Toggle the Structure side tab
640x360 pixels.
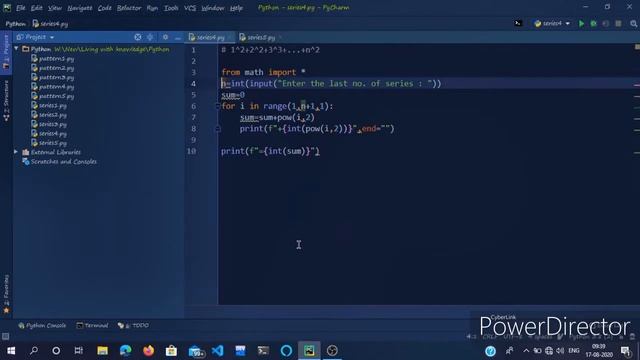[6, 101]
